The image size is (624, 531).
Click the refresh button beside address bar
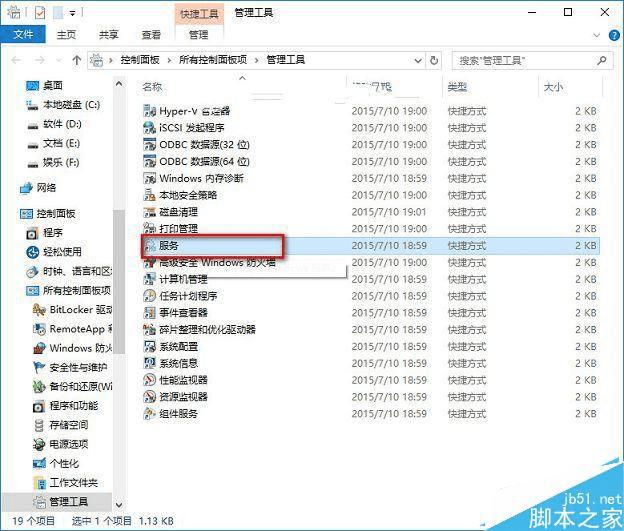(434, 60)
